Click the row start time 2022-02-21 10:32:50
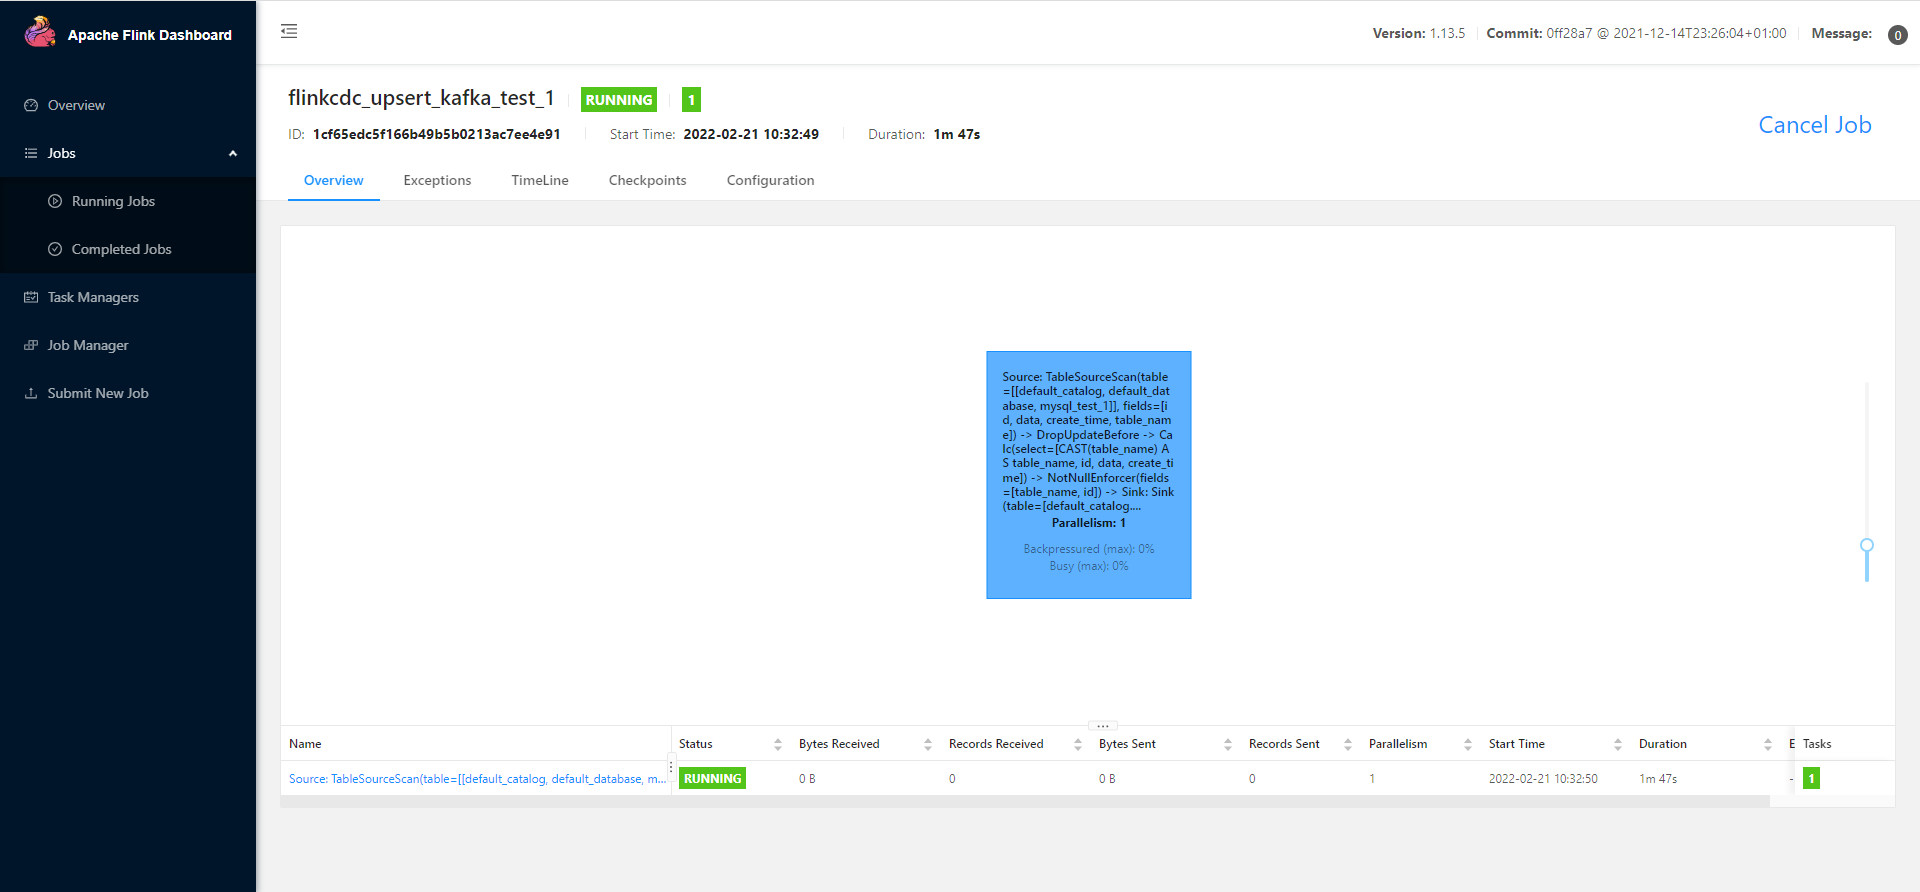Image resolution: width=1920 pixels, height=892 pixels. point(1543,779)
